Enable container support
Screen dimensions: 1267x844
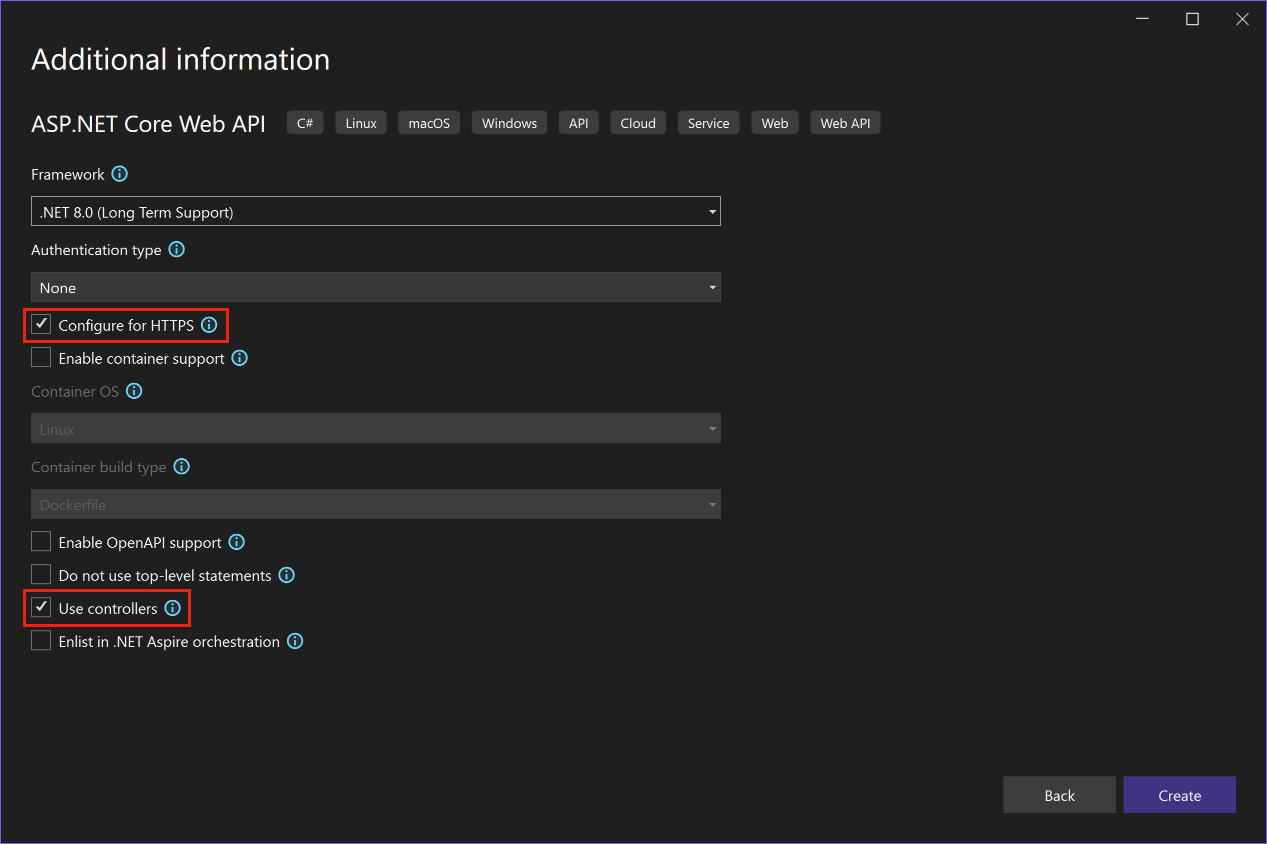click(x=41, y=357)
